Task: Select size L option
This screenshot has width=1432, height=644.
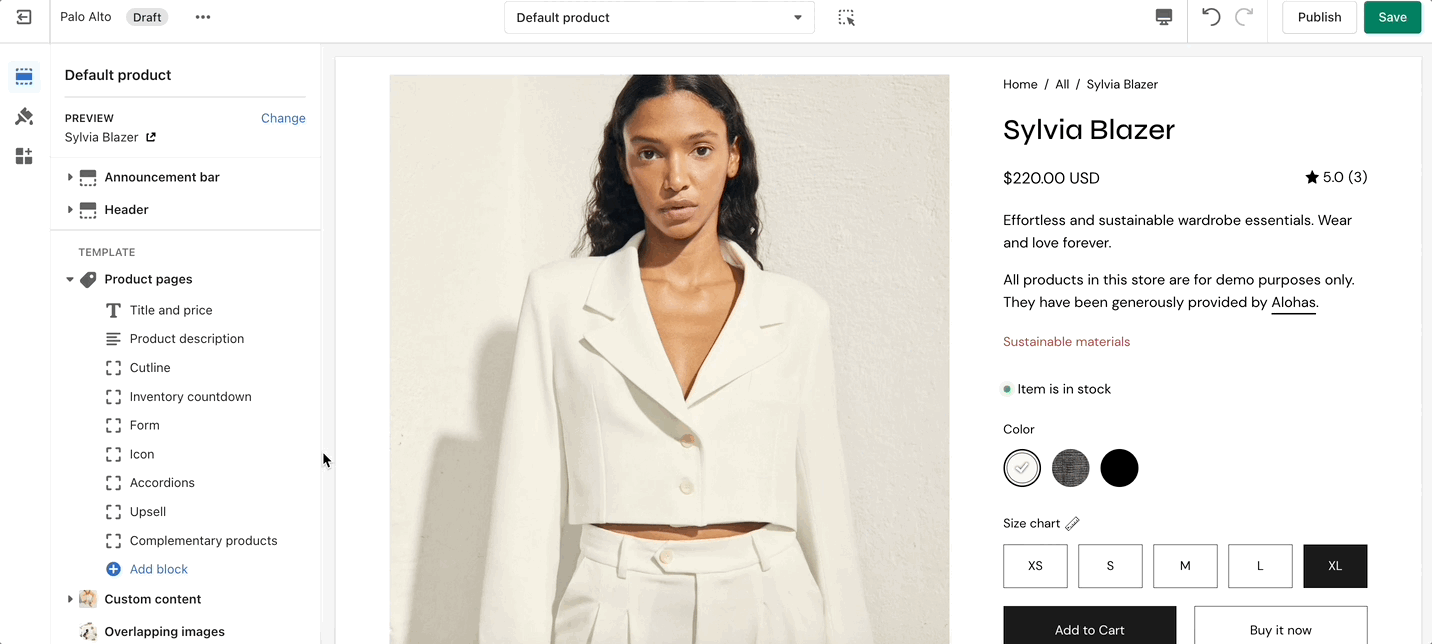Action: pyautogui.click(x=1260, y=566)
